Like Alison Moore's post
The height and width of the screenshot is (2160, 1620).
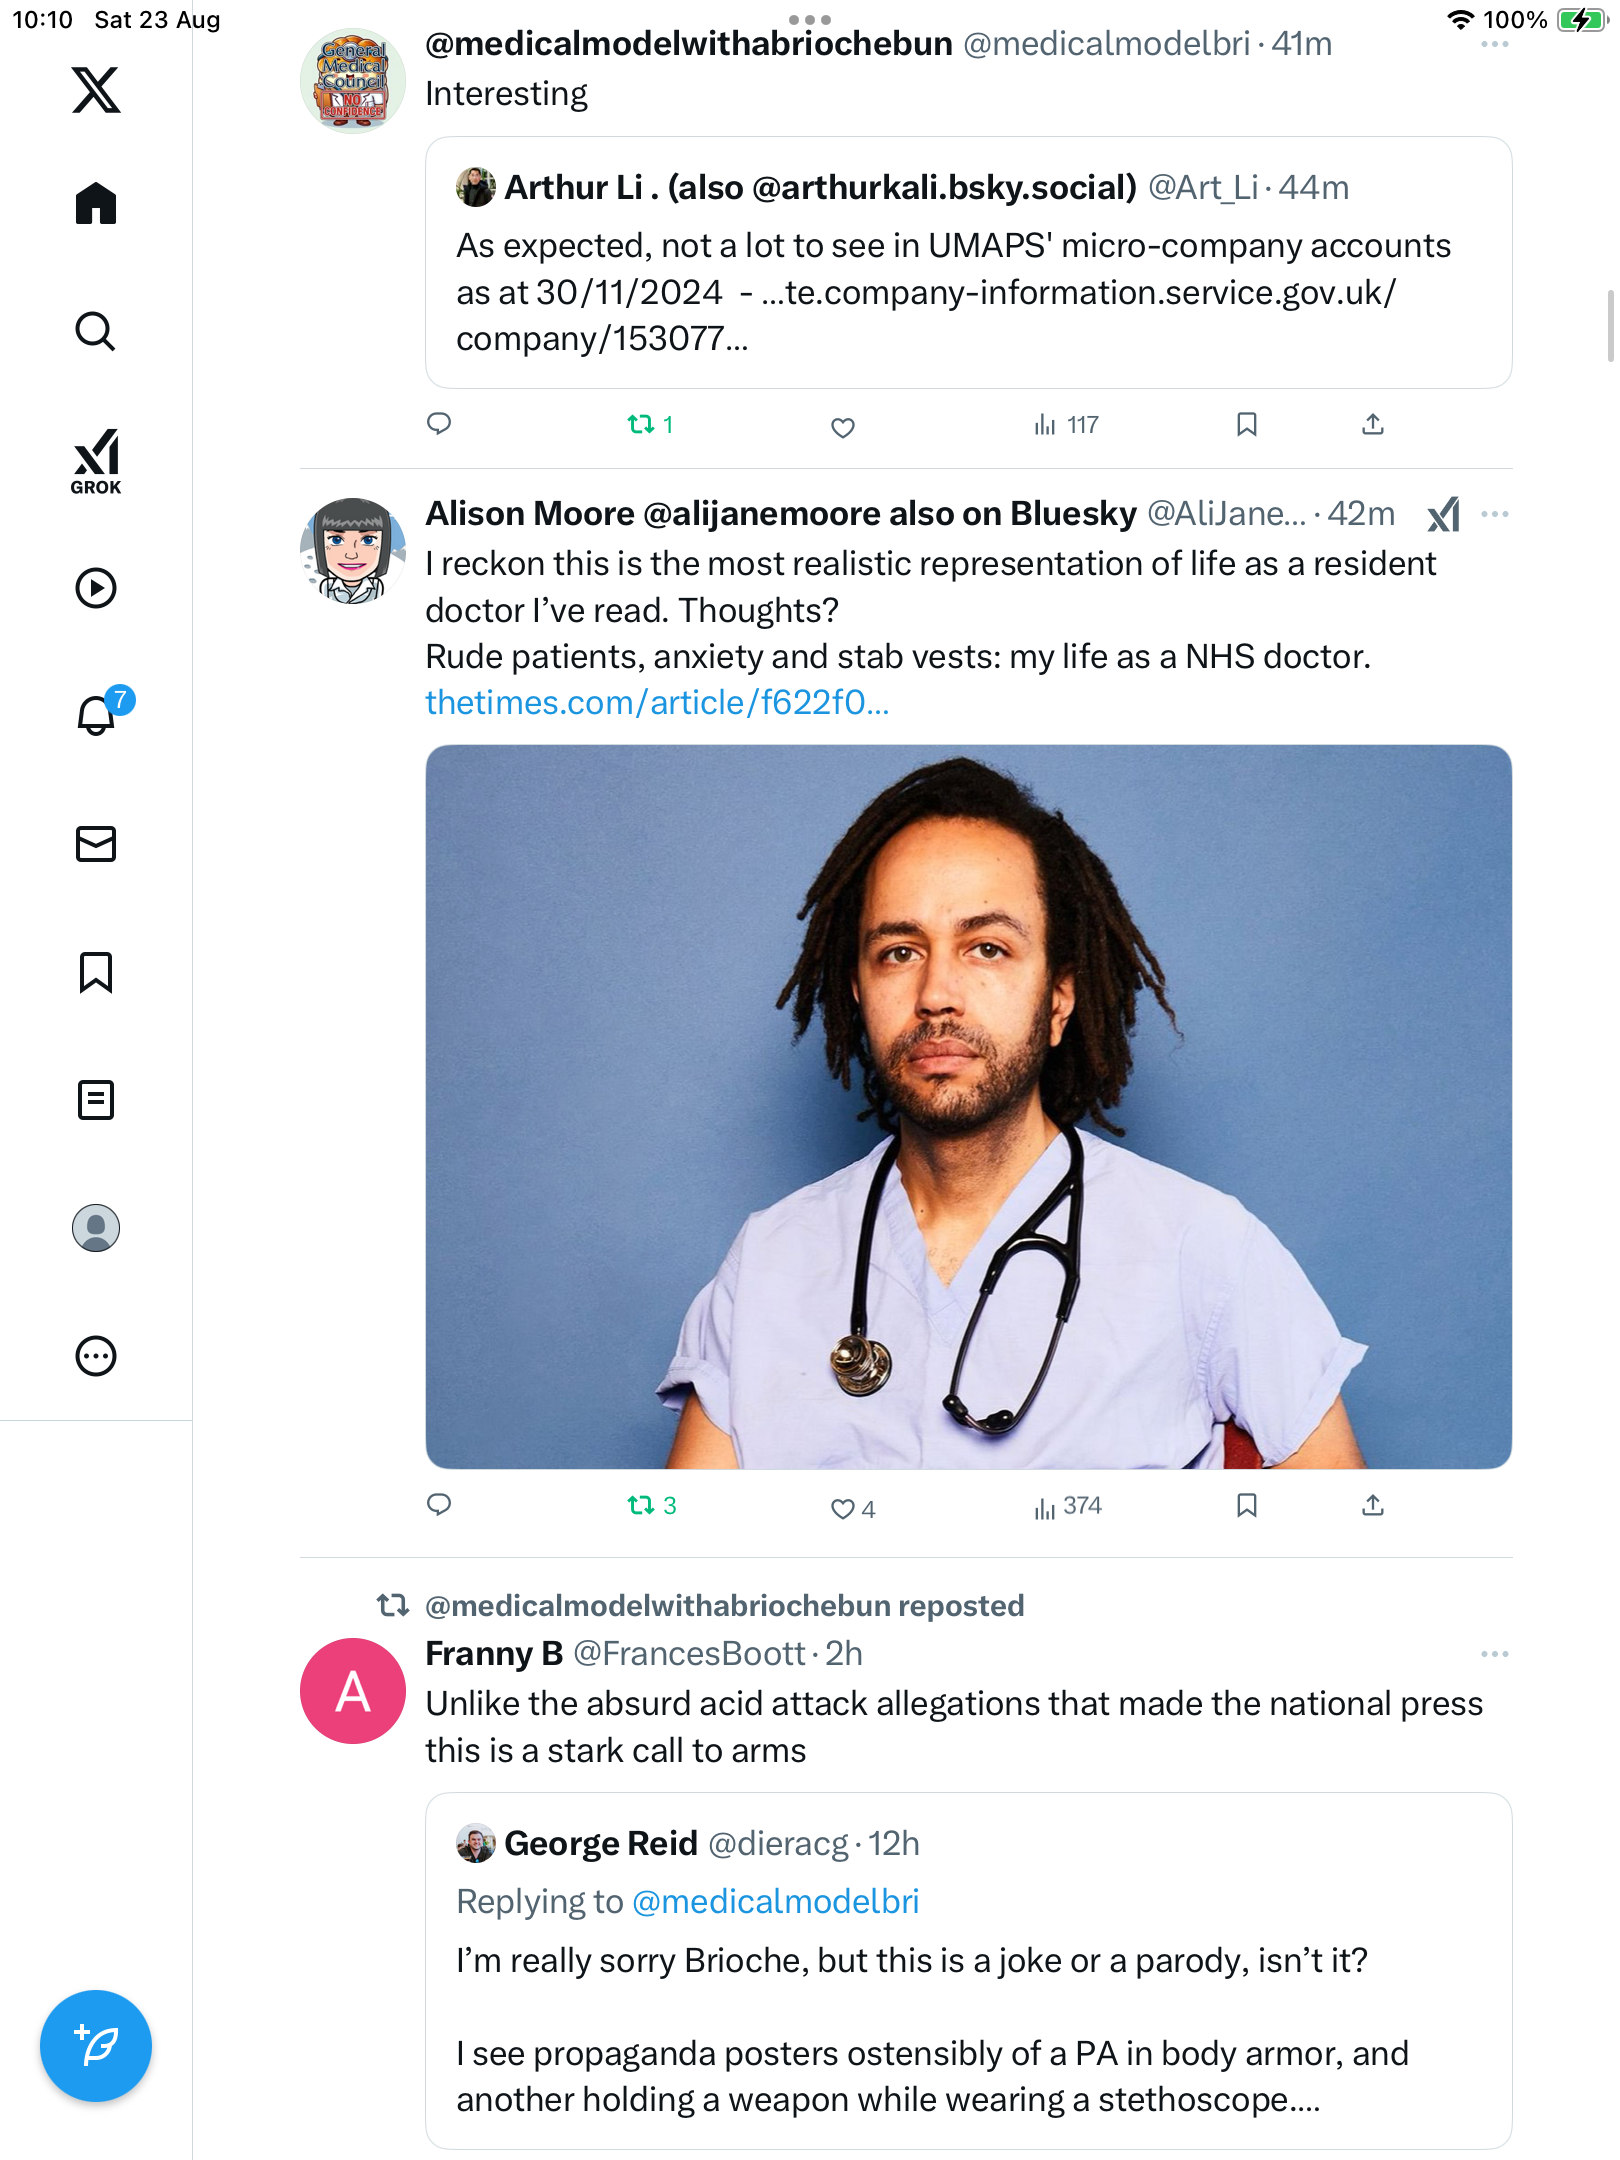pos(843,1508)
